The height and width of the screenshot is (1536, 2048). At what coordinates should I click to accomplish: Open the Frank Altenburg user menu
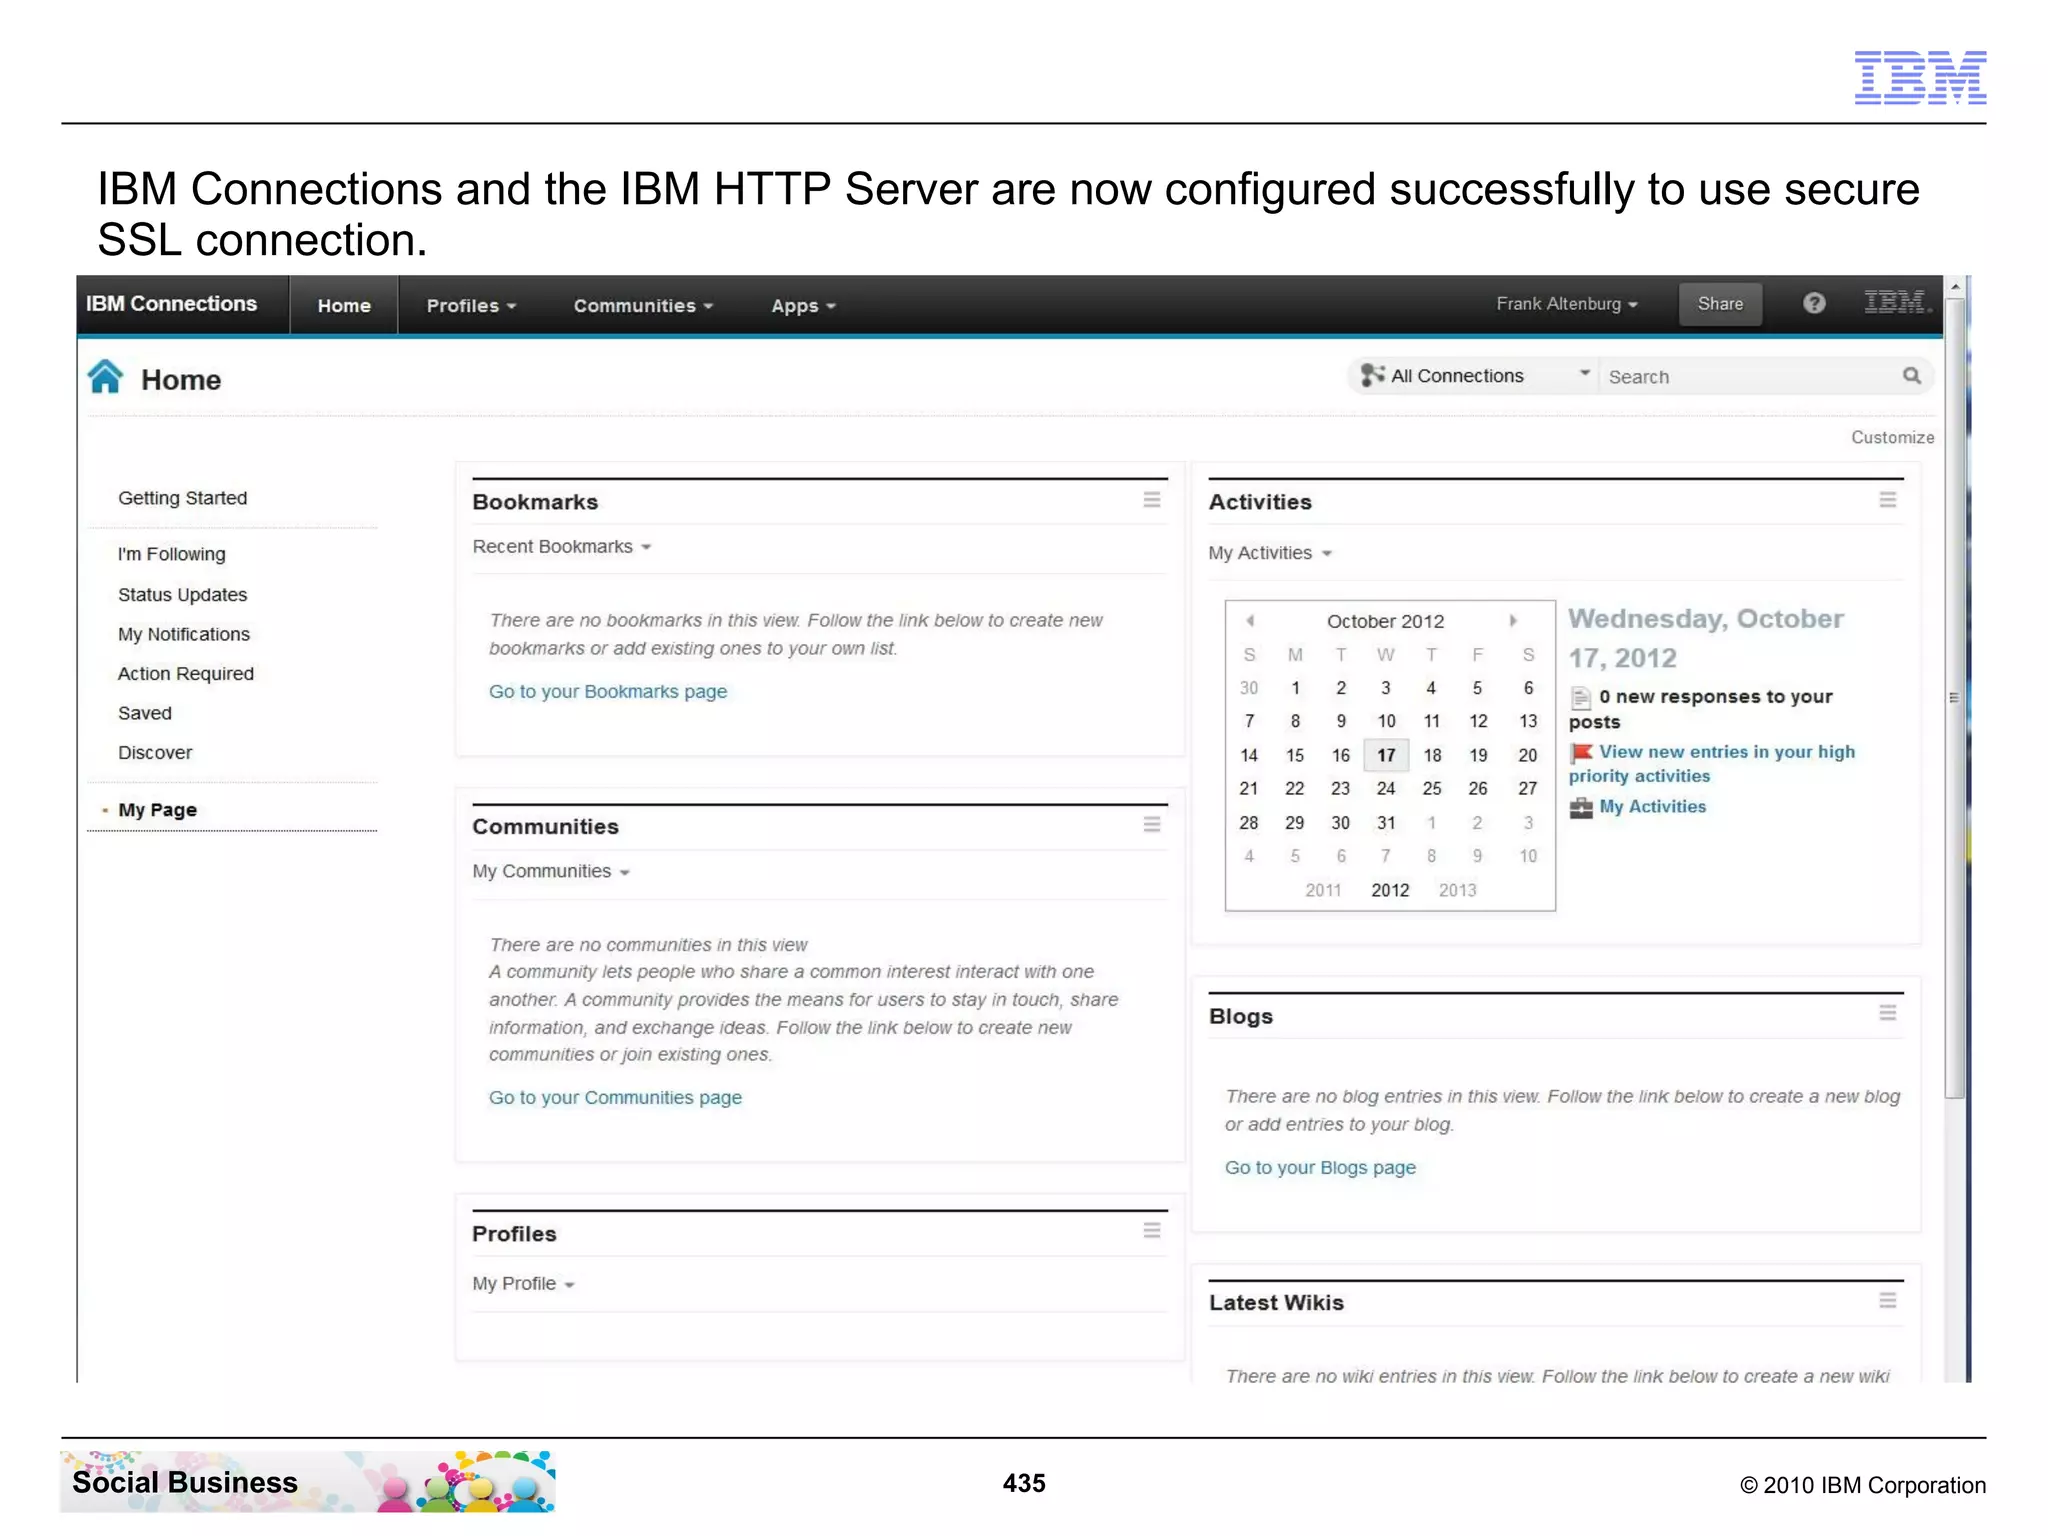click(1567, 304)
